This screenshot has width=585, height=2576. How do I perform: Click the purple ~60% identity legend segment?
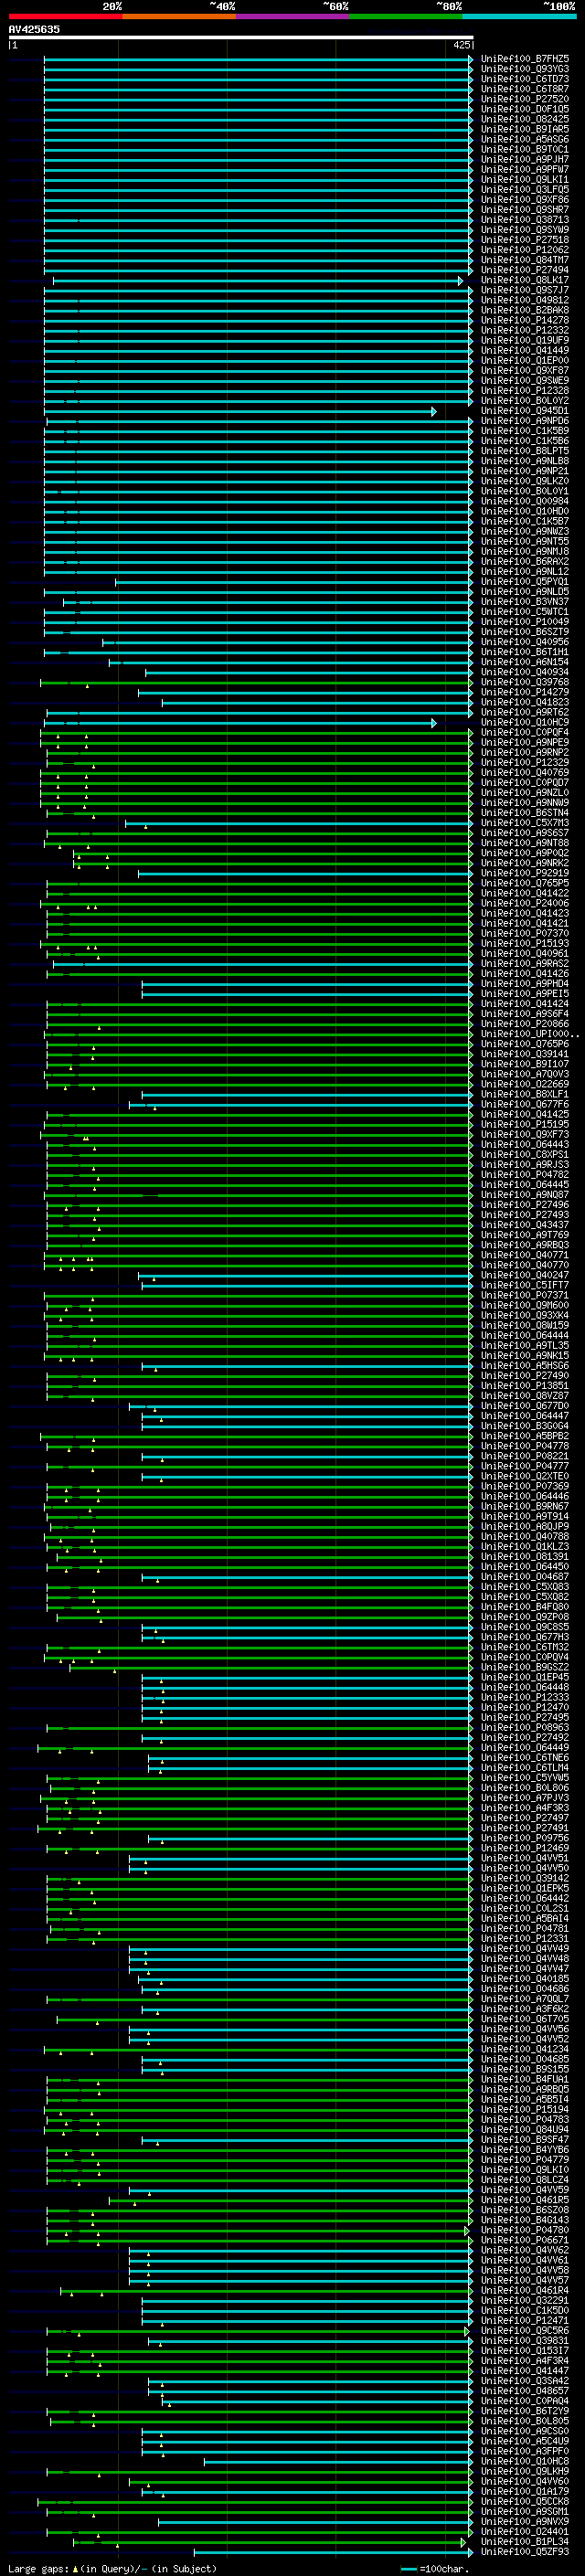[x=292, y=16]
